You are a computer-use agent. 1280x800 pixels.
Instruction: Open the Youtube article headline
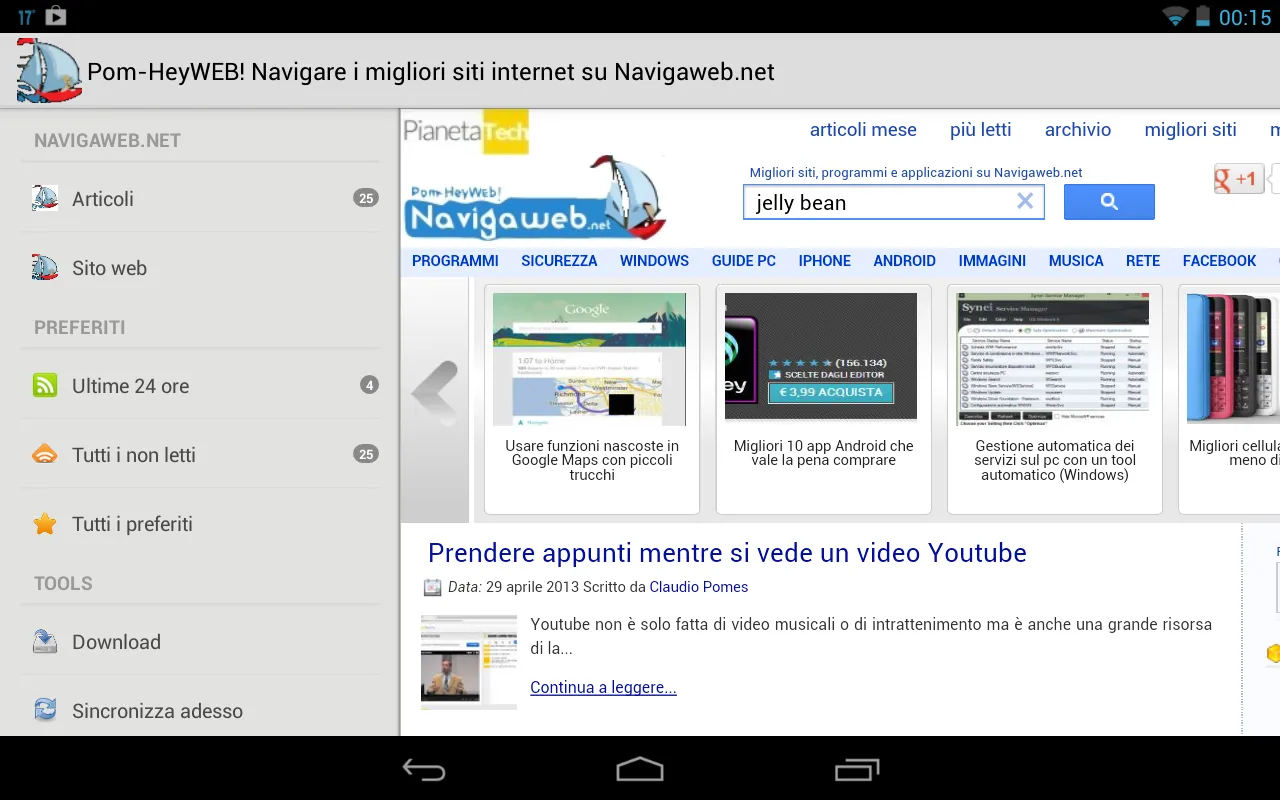pos(727,553)
